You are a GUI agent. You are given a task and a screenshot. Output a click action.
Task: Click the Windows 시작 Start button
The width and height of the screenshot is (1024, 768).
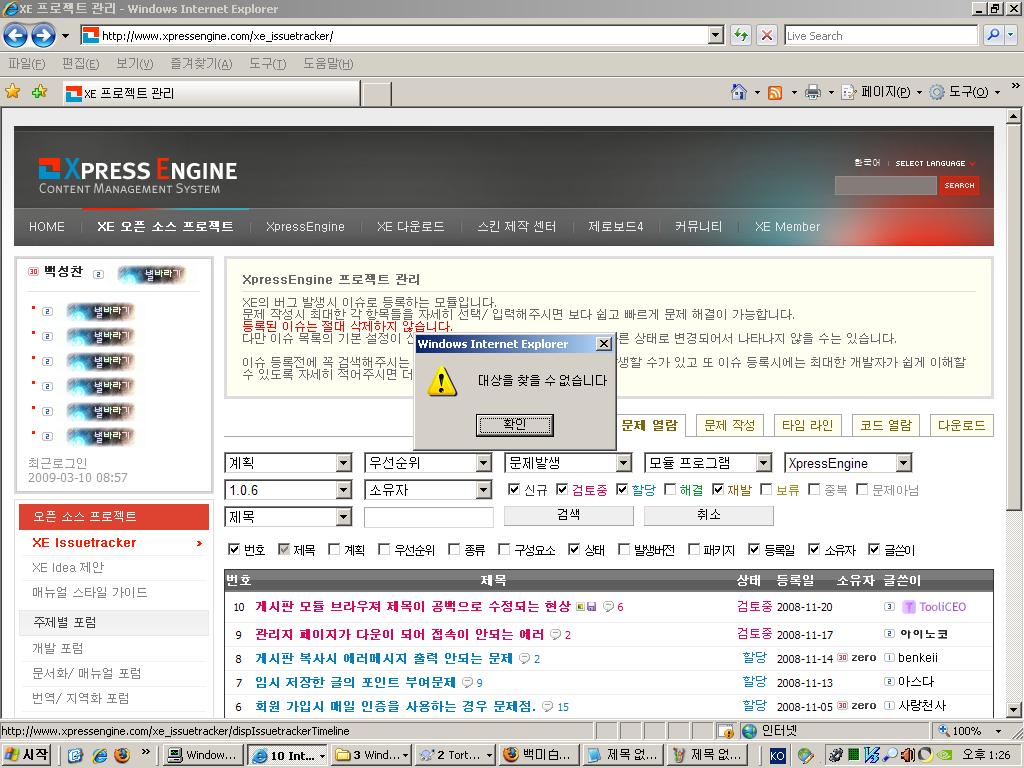pyautogui.click(x=26, y=755)
